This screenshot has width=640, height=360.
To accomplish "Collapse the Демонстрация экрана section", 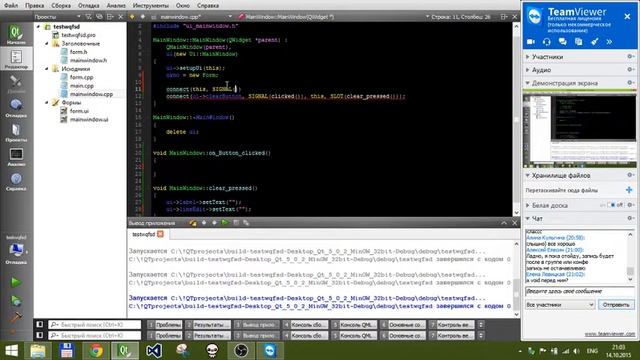I will (x=528, y=83).
